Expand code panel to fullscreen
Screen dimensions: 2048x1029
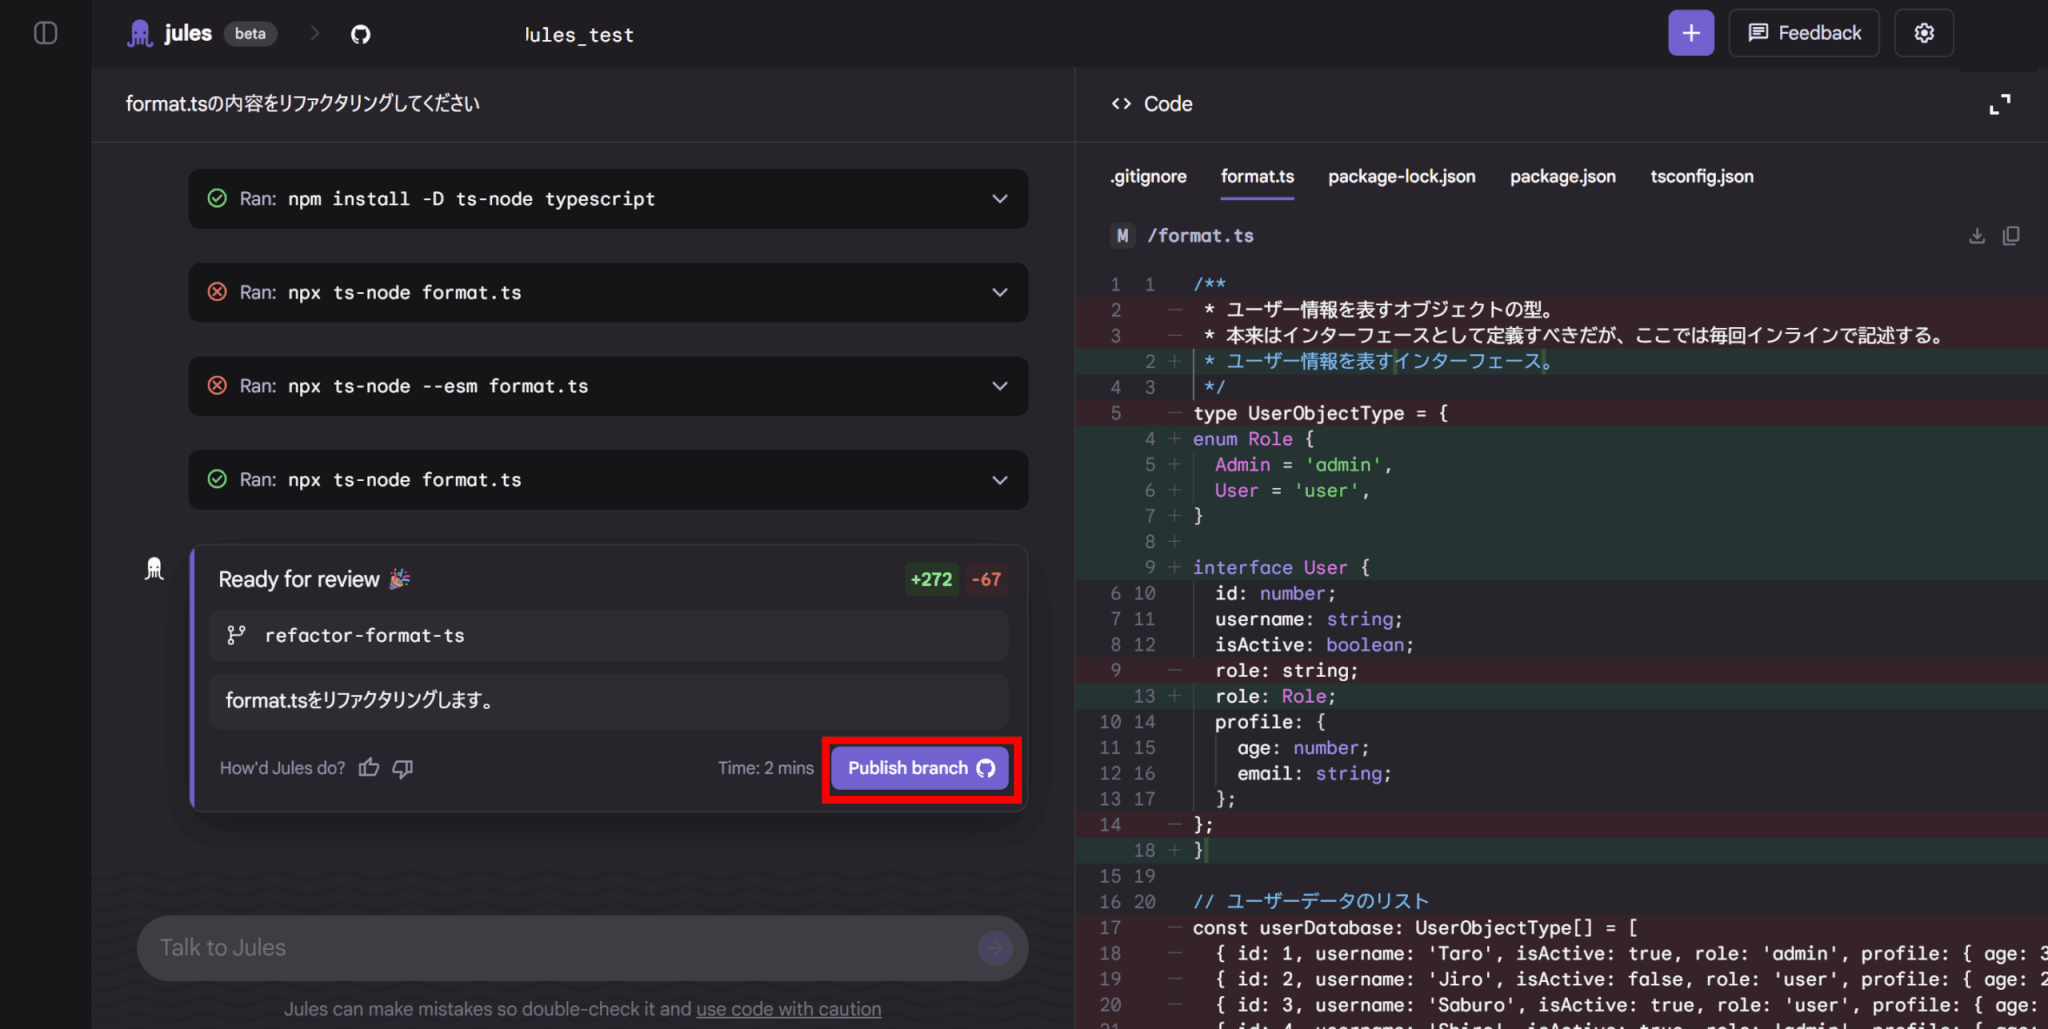point(2000,104)
